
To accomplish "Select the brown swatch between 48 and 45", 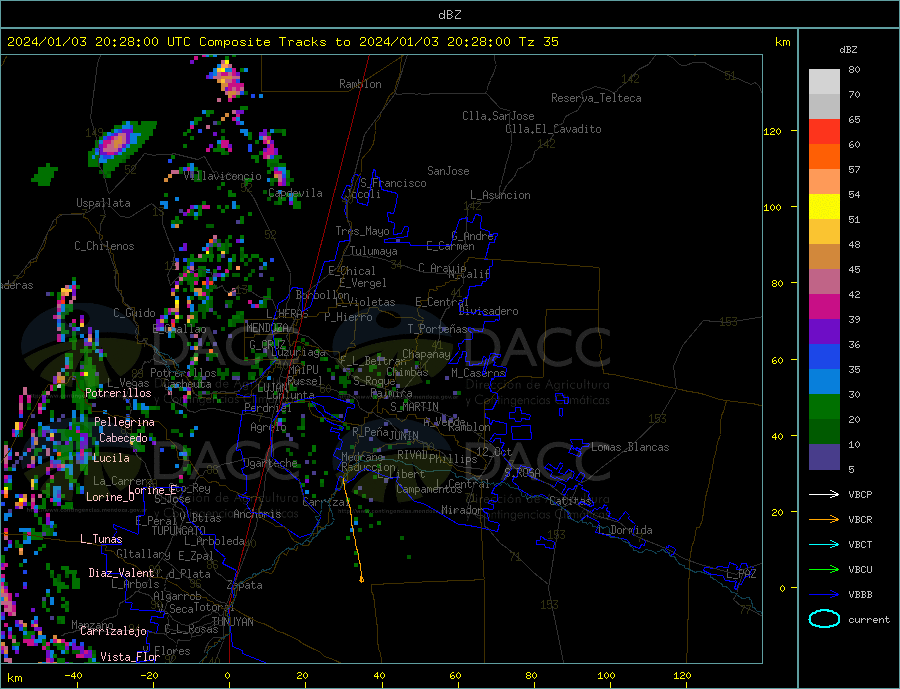I will [824, 257].
